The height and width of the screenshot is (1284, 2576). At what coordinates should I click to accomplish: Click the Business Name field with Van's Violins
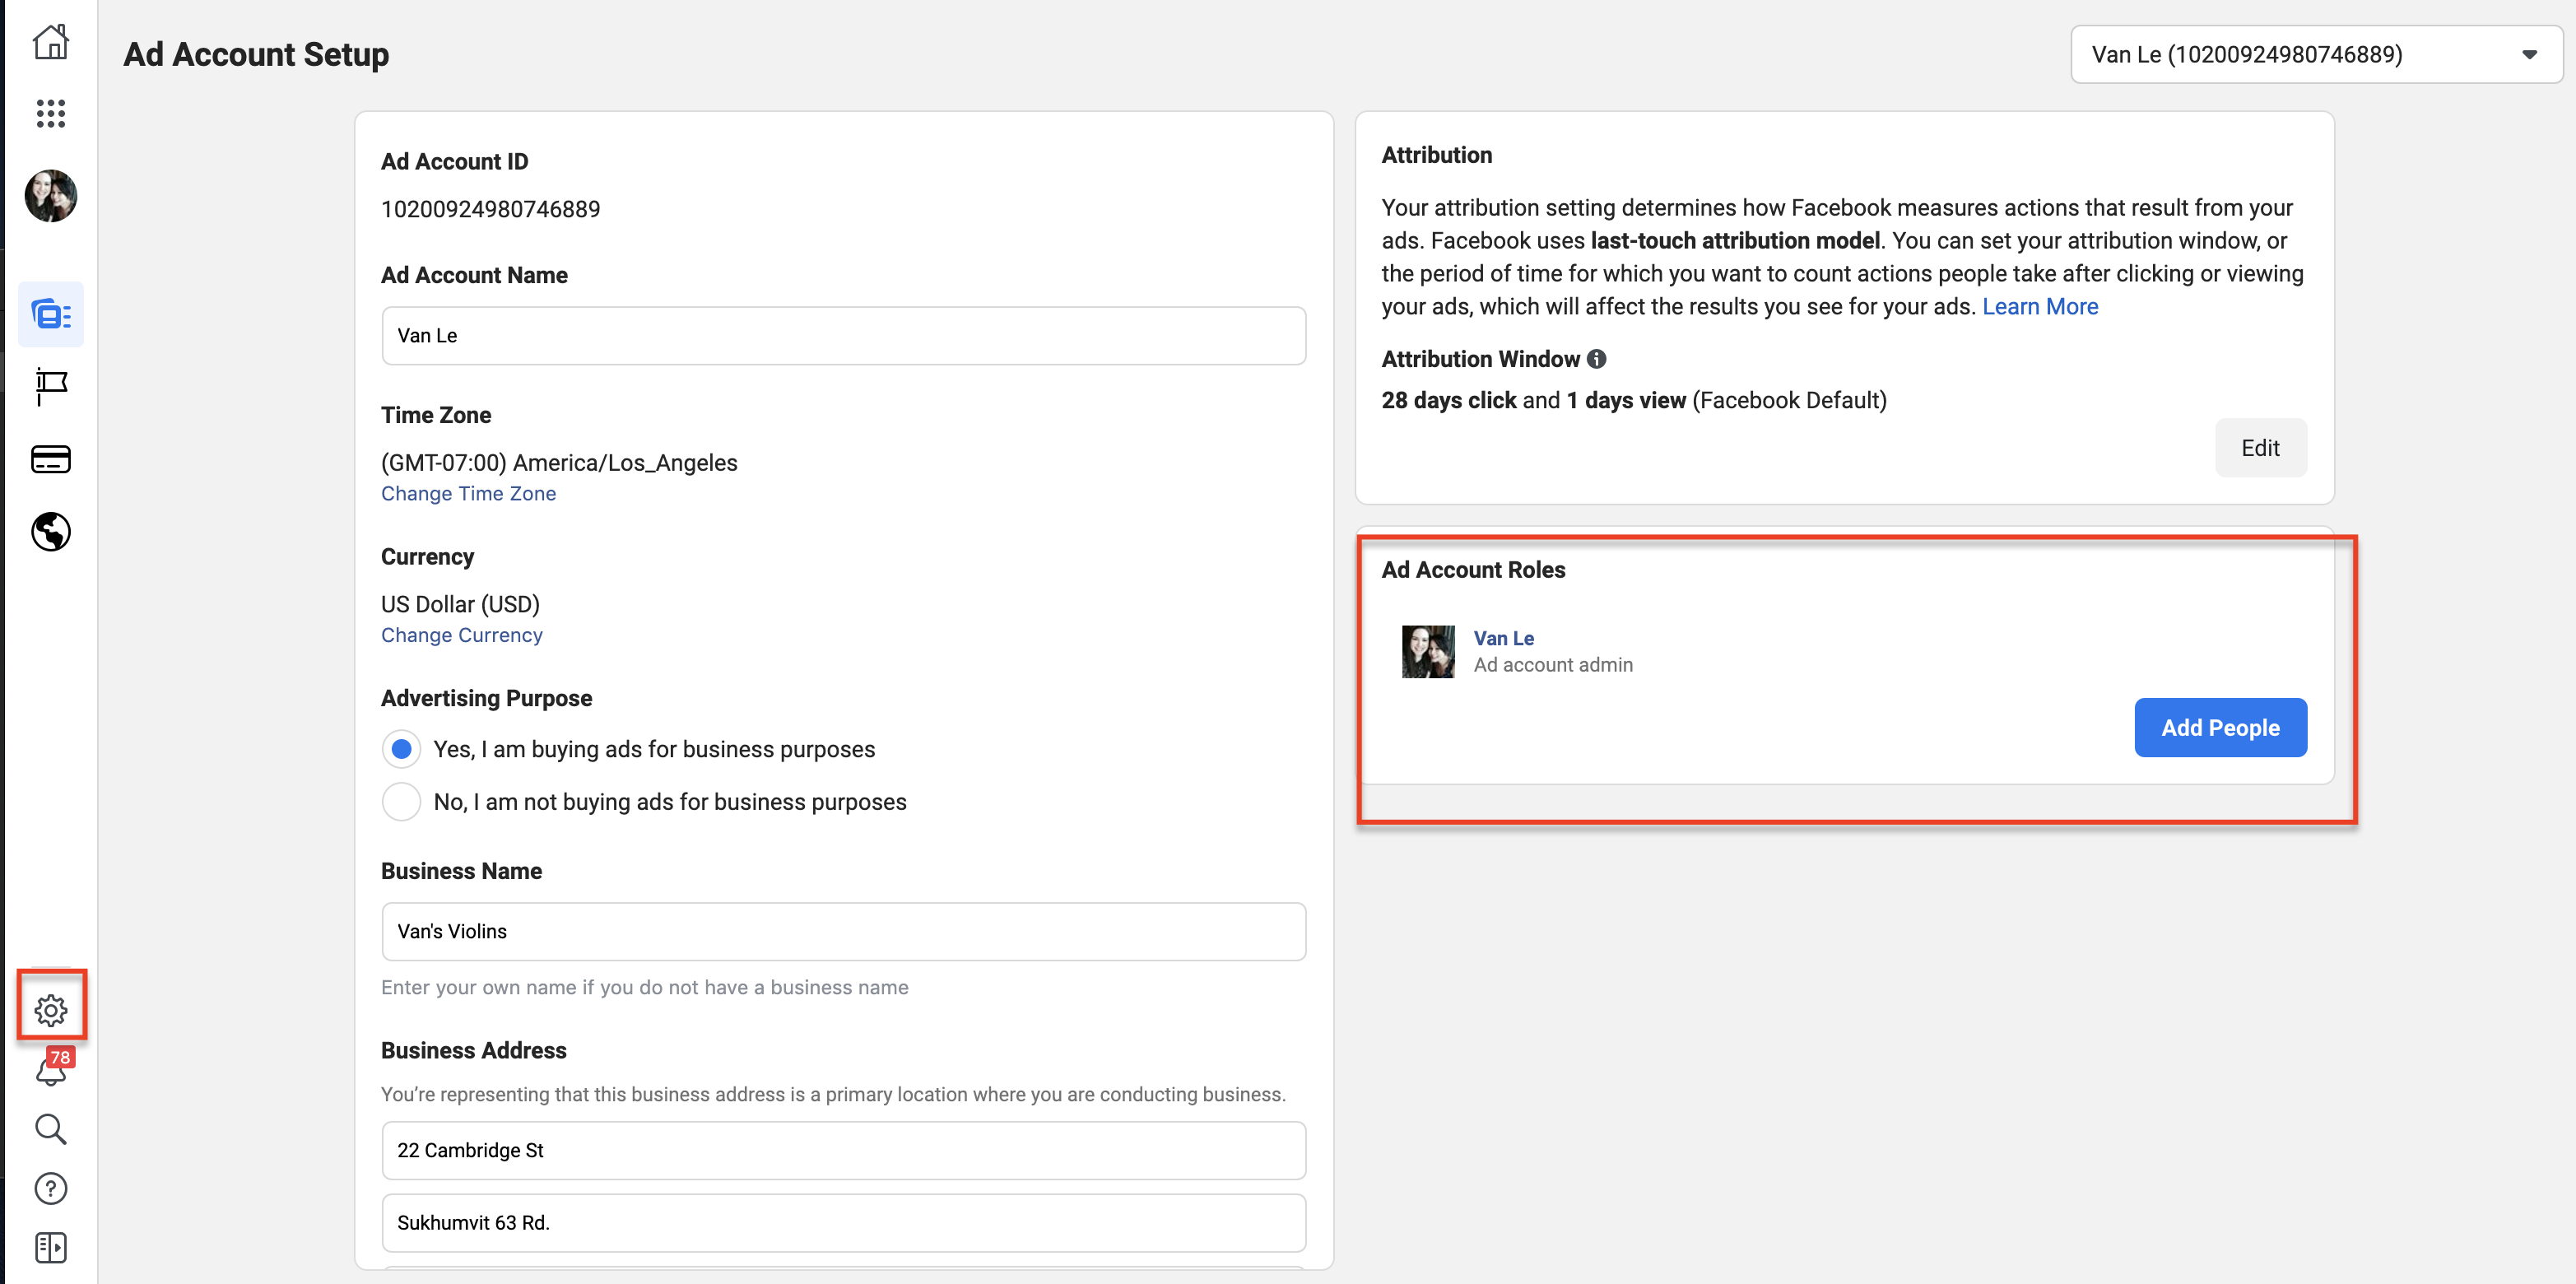(843, 931)
